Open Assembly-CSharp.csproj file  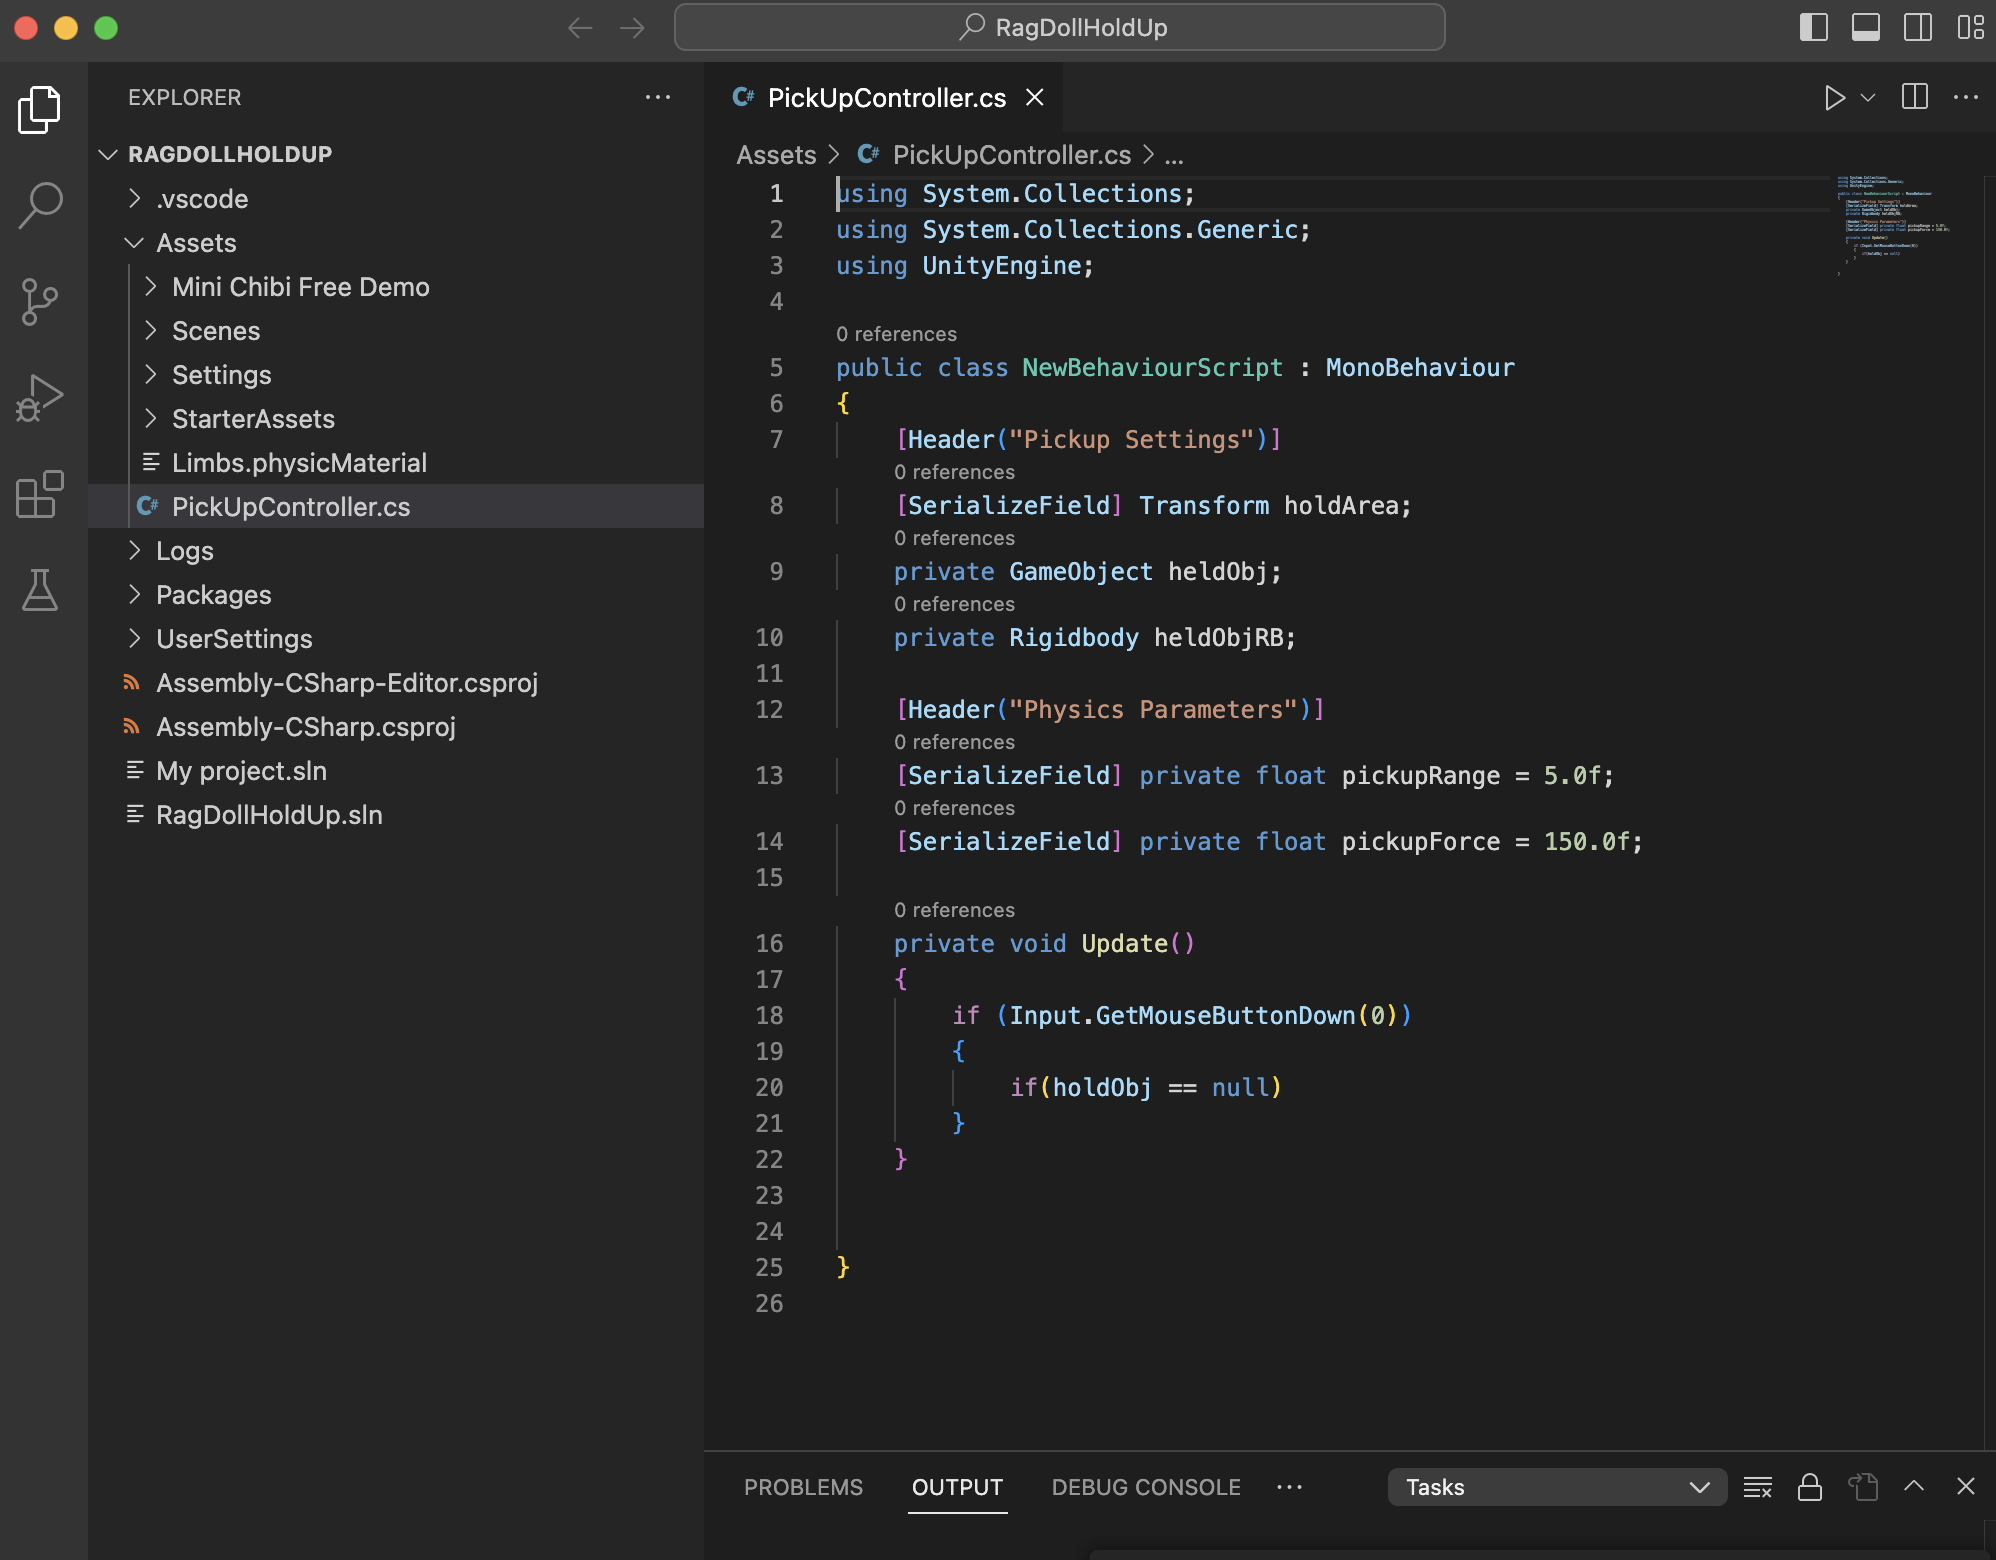coord(305,727)
